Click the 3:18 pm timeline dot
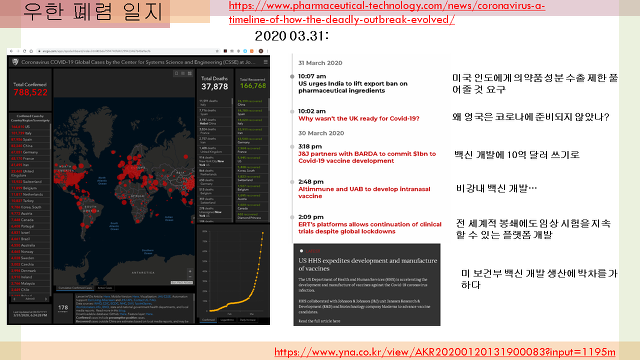Image resolution: width=640 pixels, height=360 pixels. point(292,147)
